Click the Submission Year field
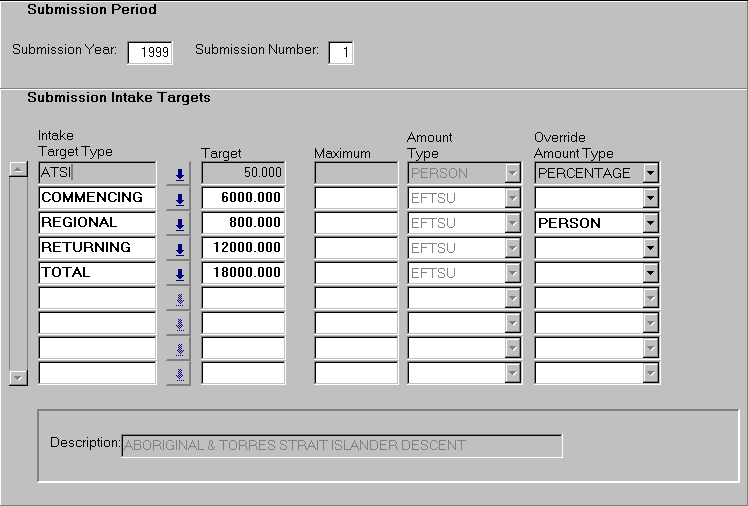 [150, 52]
